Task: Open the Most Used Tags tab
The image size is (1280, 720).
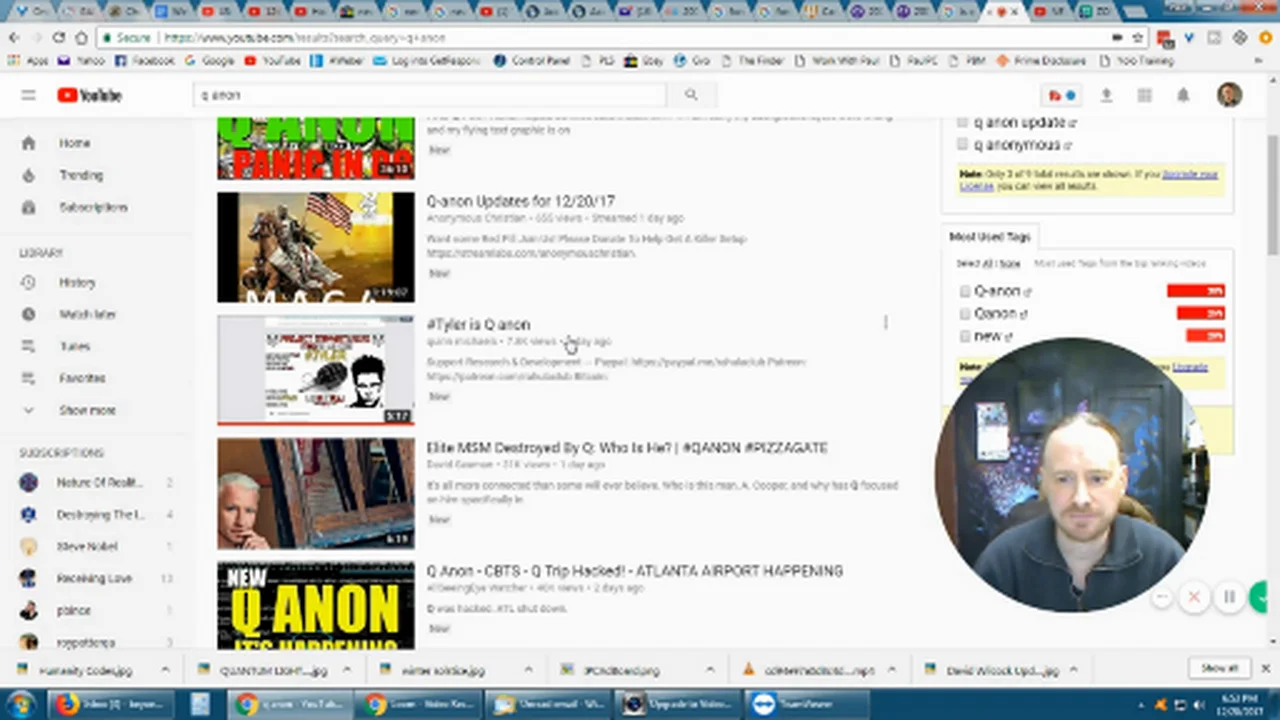Action: point(989,237)
